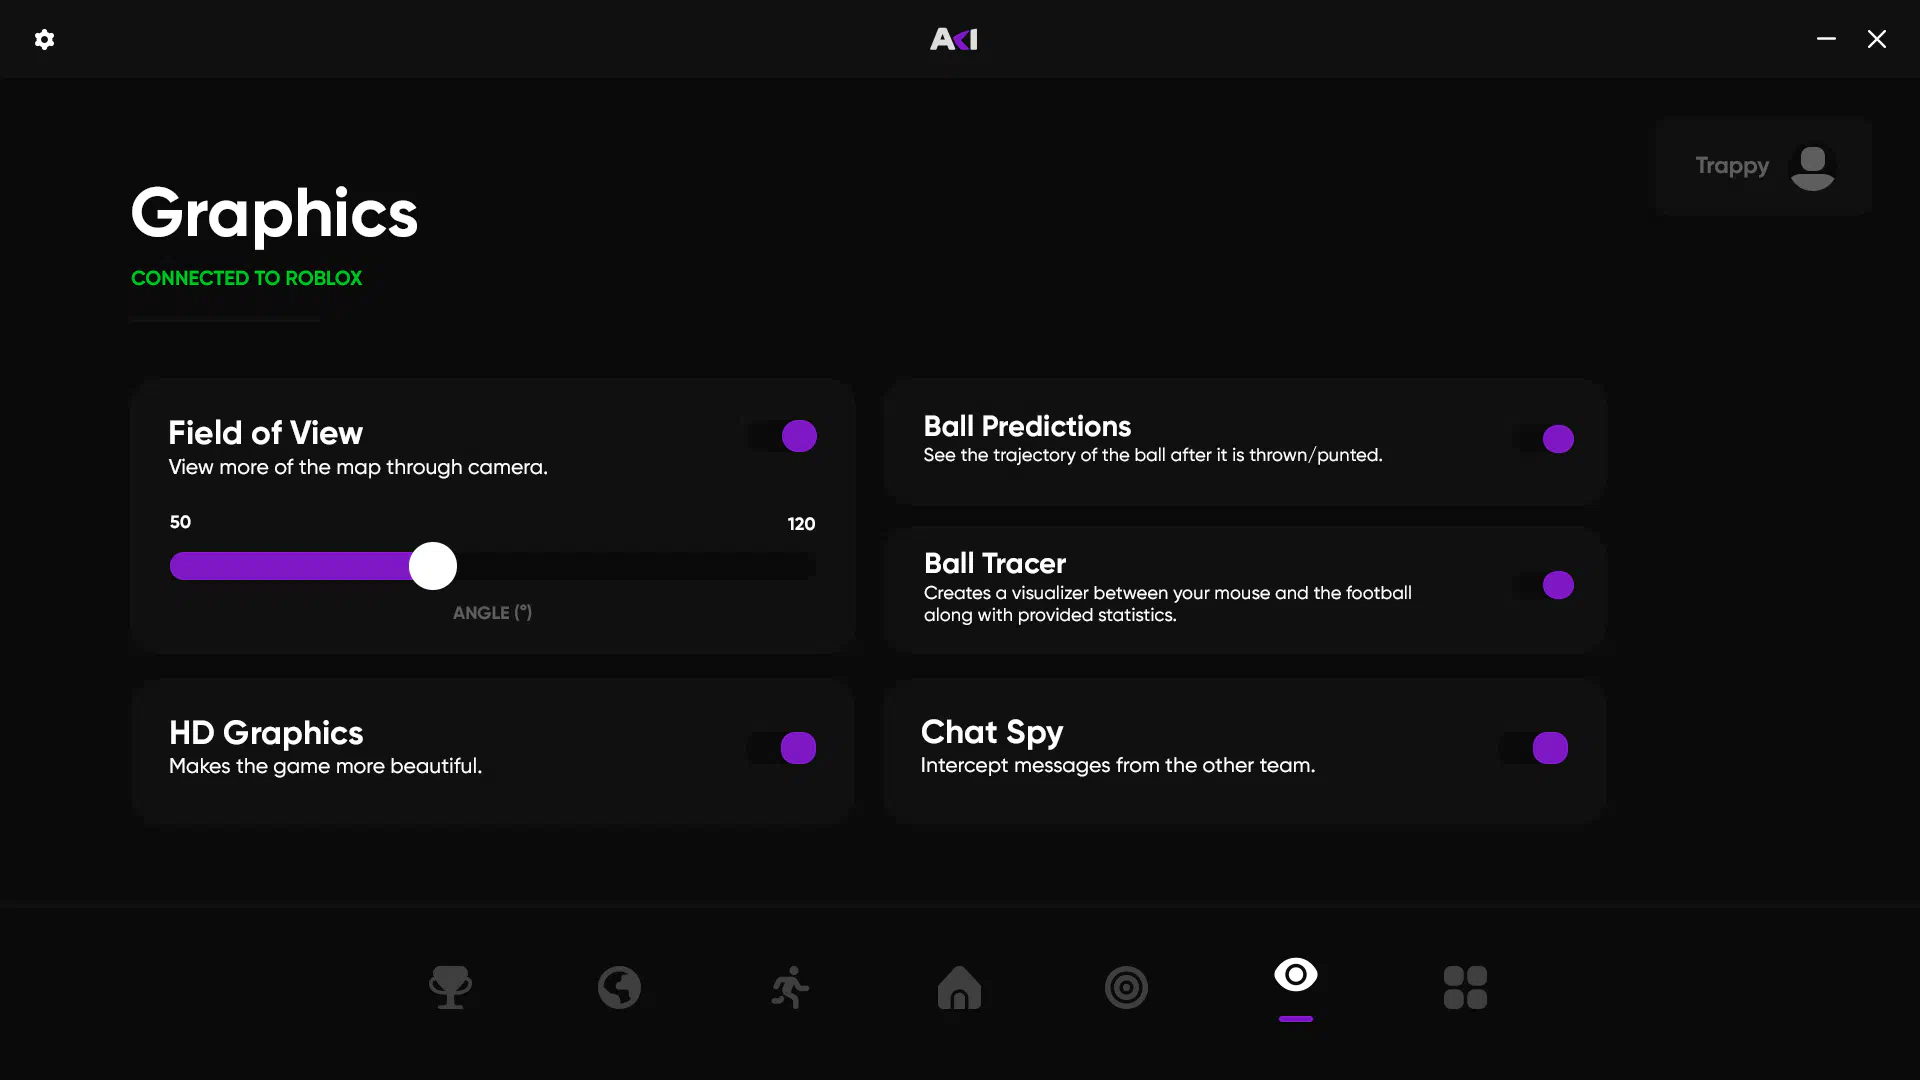Go to the home icon page

coord(959,987)
